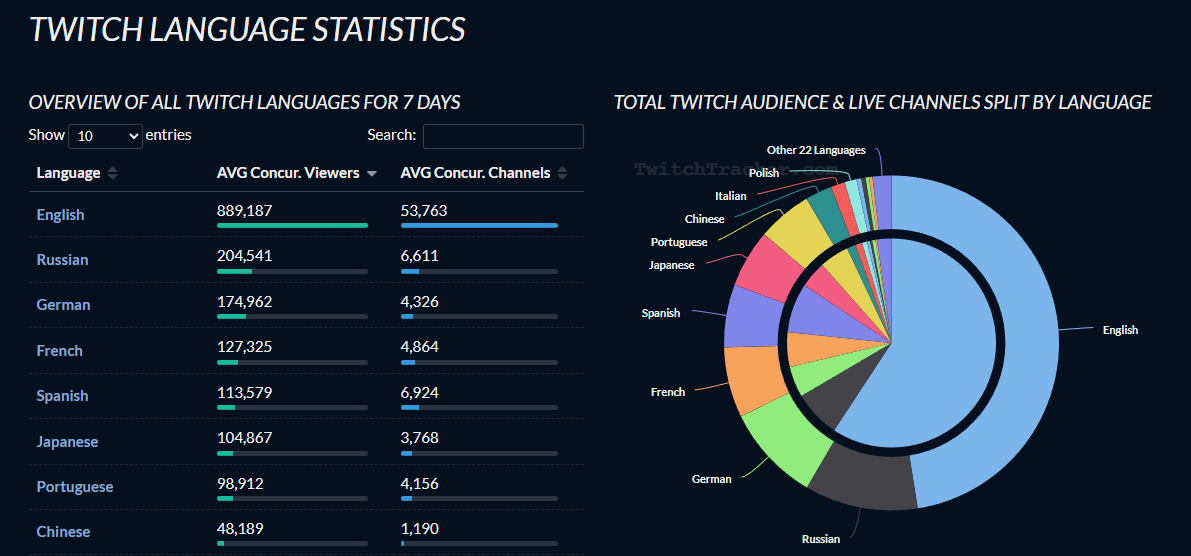The width and height of the screenshot is (1191, 556).
Task: Click the 6,924 channels value
Action: 419,393
